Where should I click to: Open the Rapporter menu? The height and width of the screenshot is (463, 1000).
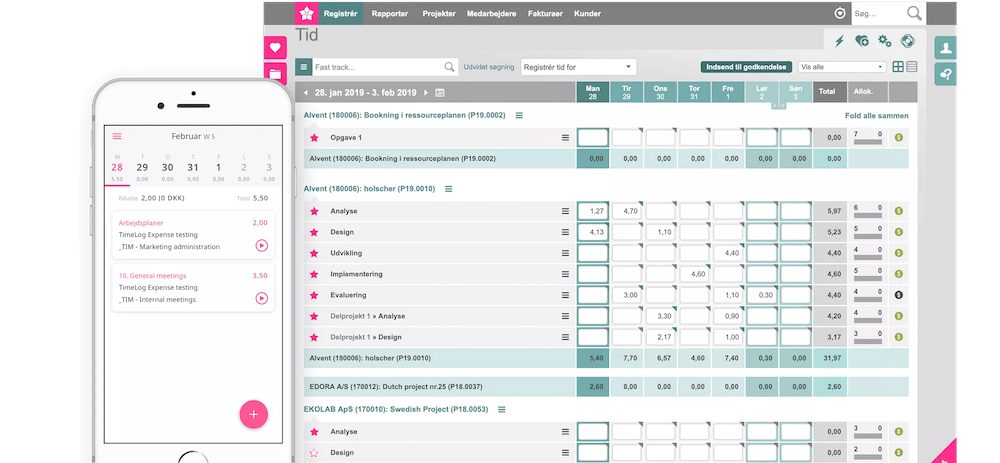(391, 13)
